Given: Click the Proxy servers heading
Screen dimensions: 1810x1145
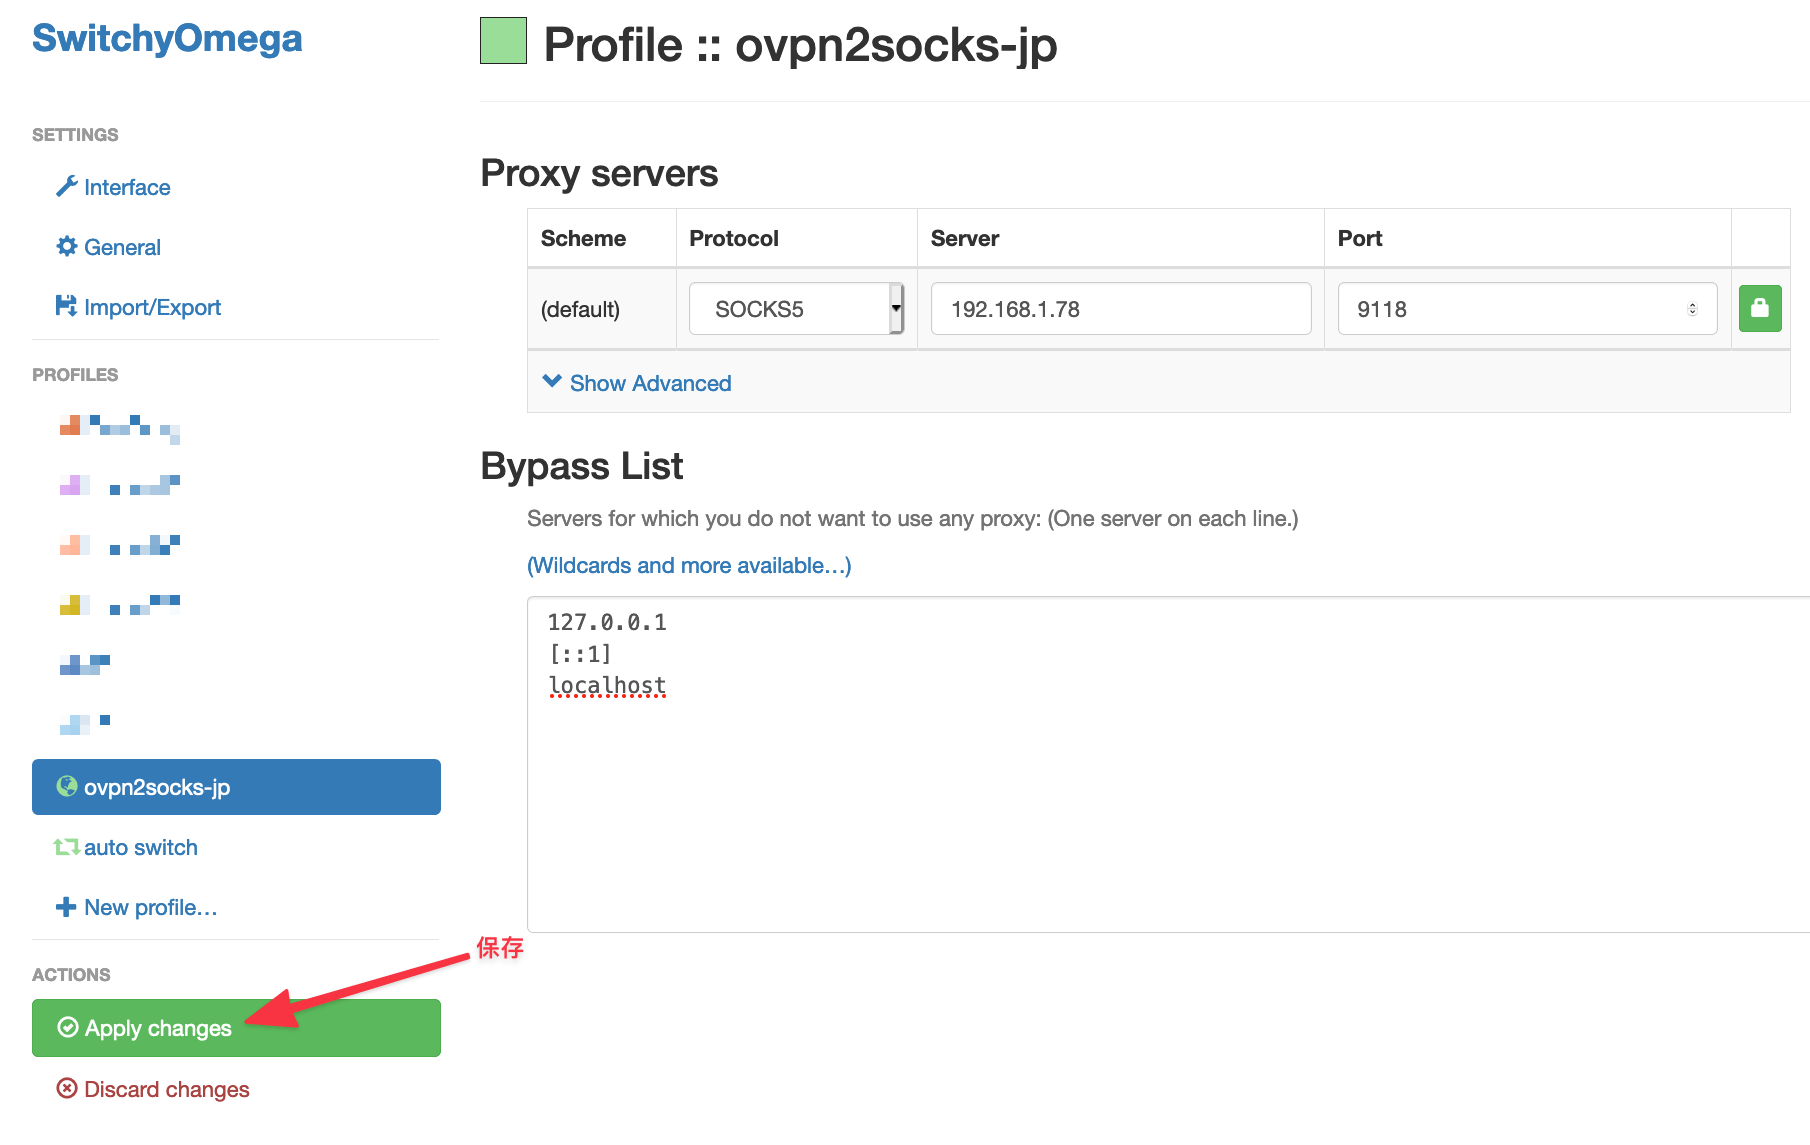Looking at the screenshot, I should pyautogui.click(x=599, y=173).
